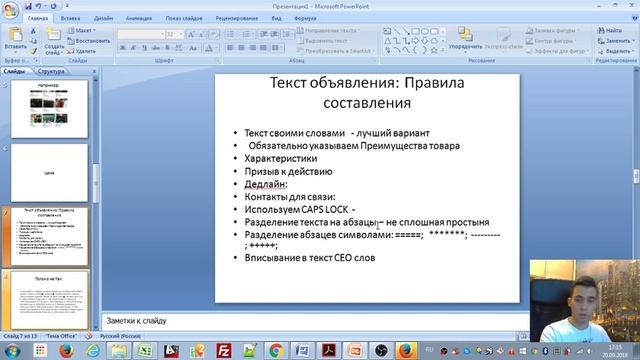Increase font size with the large A
The height and width of the screenshot is (360, 640).
(191, 35)
